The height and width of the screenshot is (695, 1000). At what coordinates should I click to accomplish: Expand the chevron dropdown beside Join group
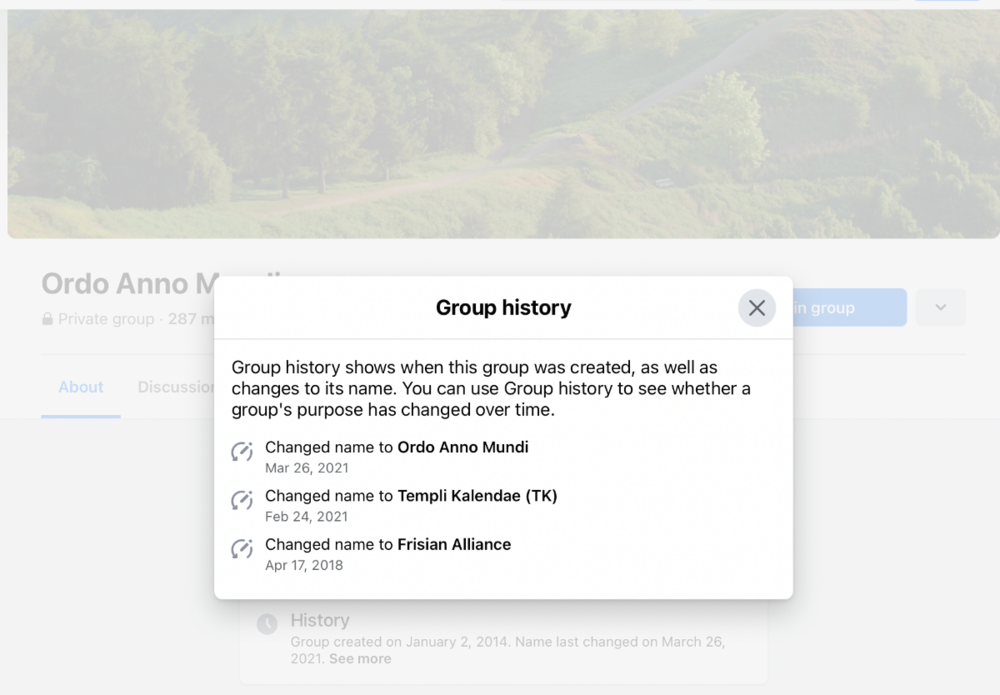point(941,307)
